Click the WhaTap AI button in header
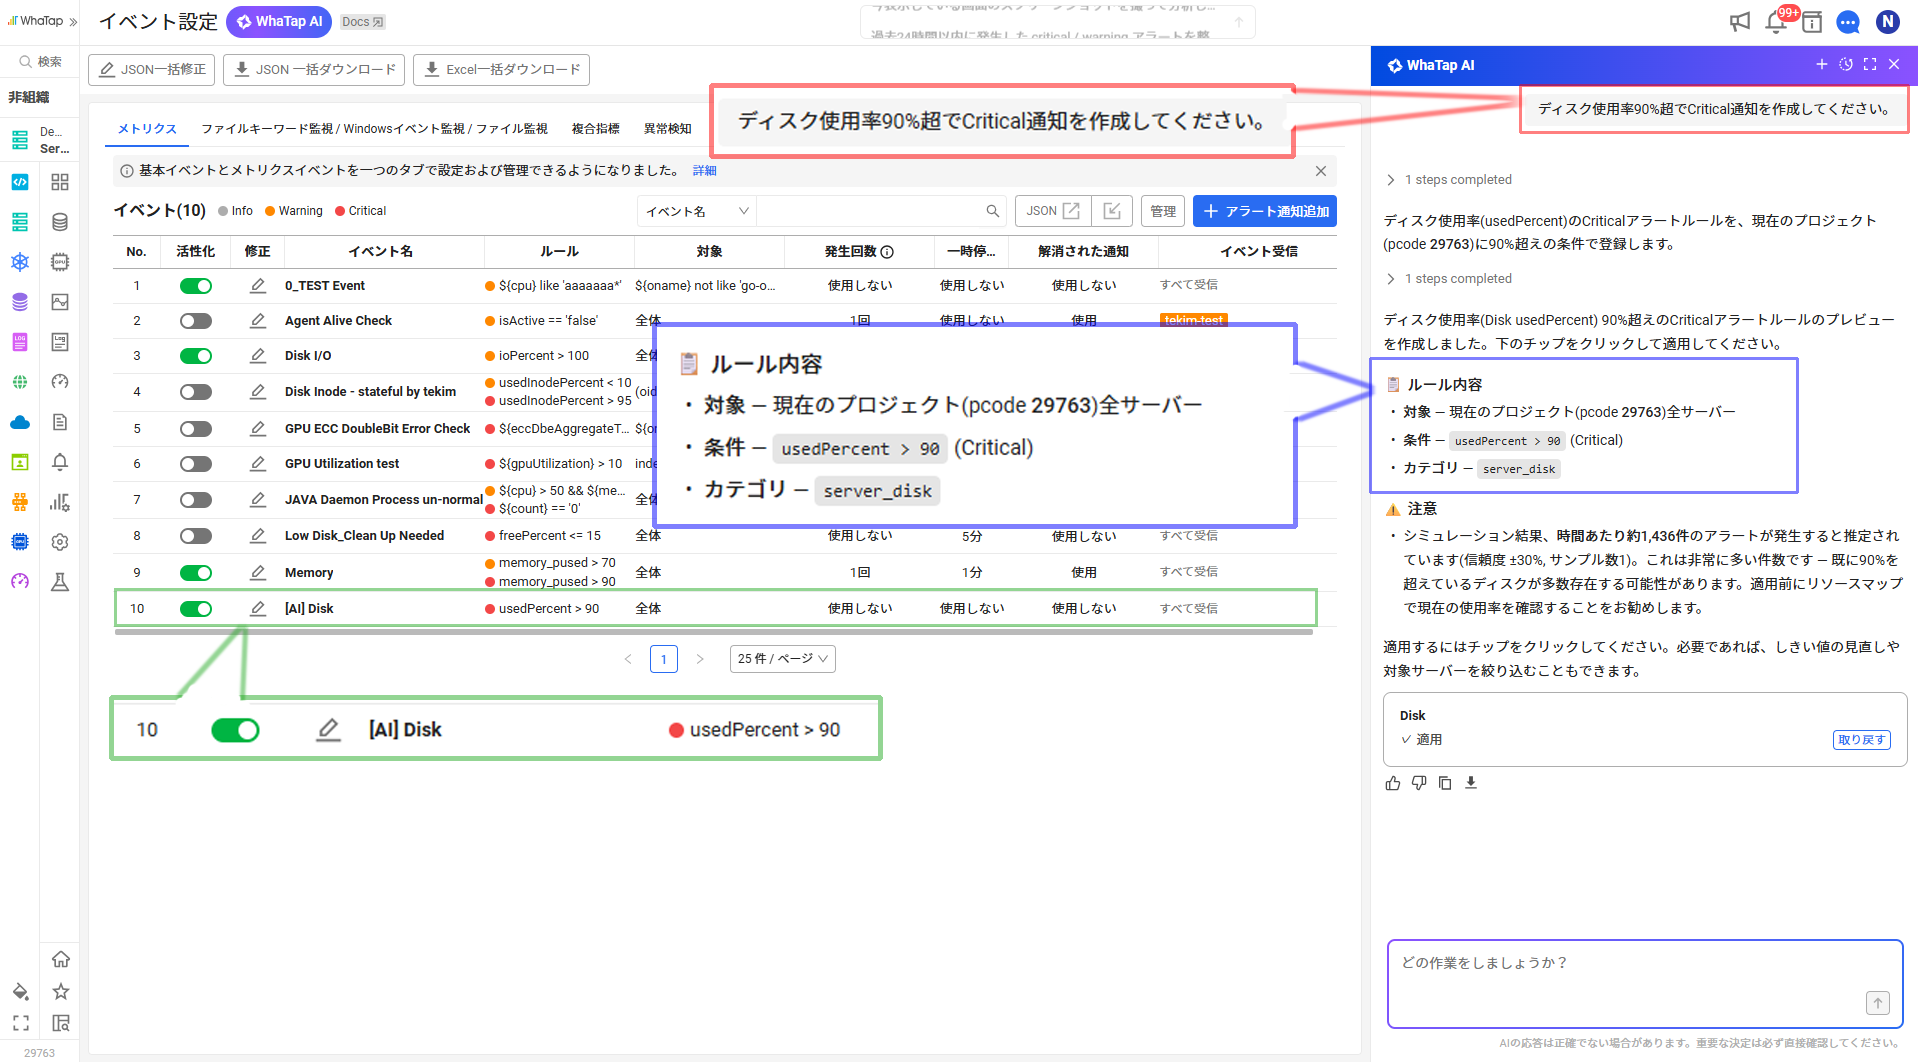 pos(279,21)
